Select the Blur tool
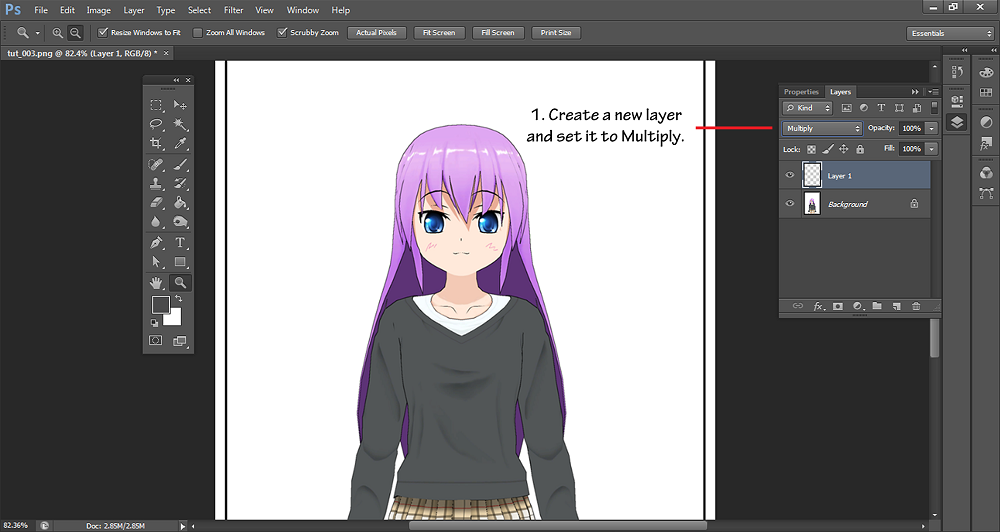Viewport: 1000px width, 532px height. (156, 222)
